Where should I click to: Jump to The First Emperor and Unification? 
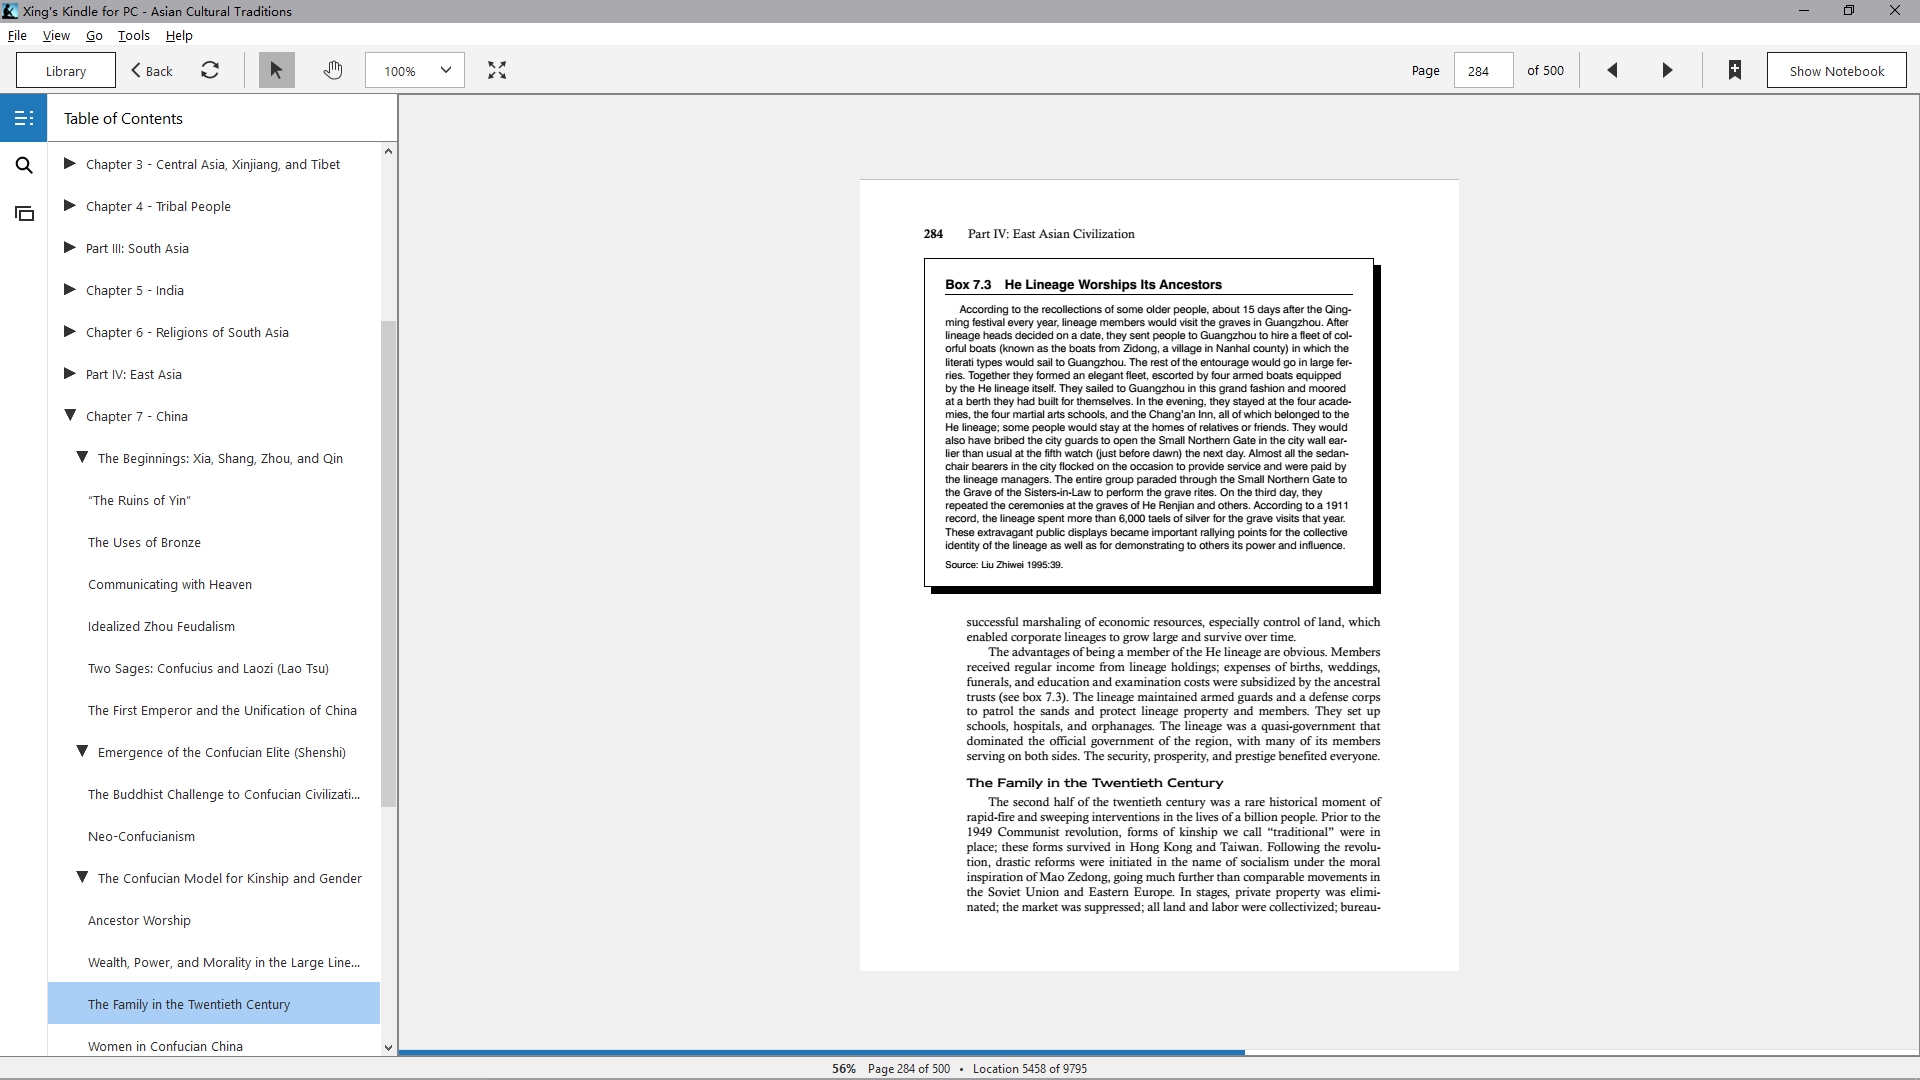(222, 710)
